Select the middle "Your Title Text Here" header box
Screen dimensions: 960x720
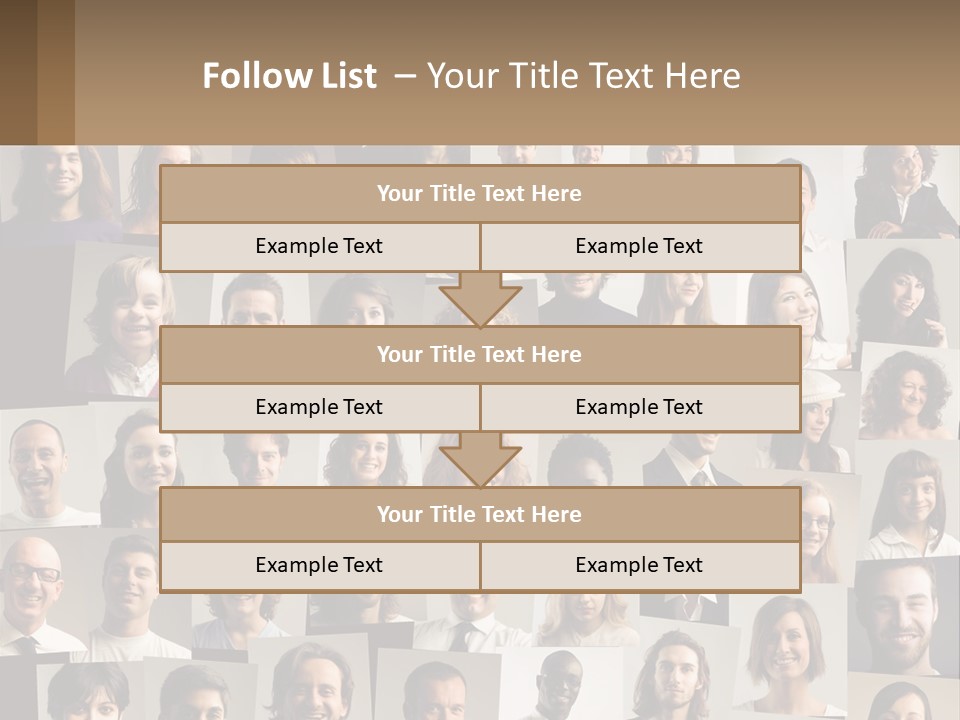(x=480, y=354)
